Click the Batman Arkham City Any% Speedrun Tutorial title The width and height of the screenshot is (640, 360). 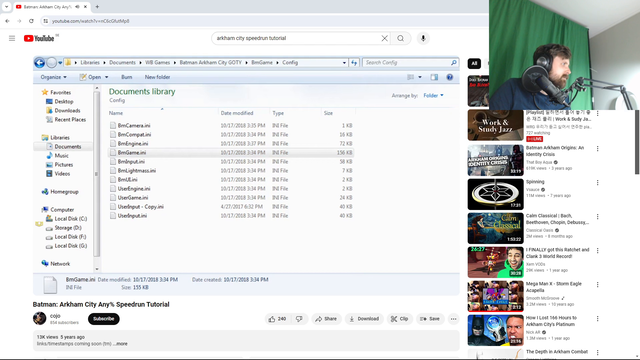pyautogui.click(x=101, y=304)
